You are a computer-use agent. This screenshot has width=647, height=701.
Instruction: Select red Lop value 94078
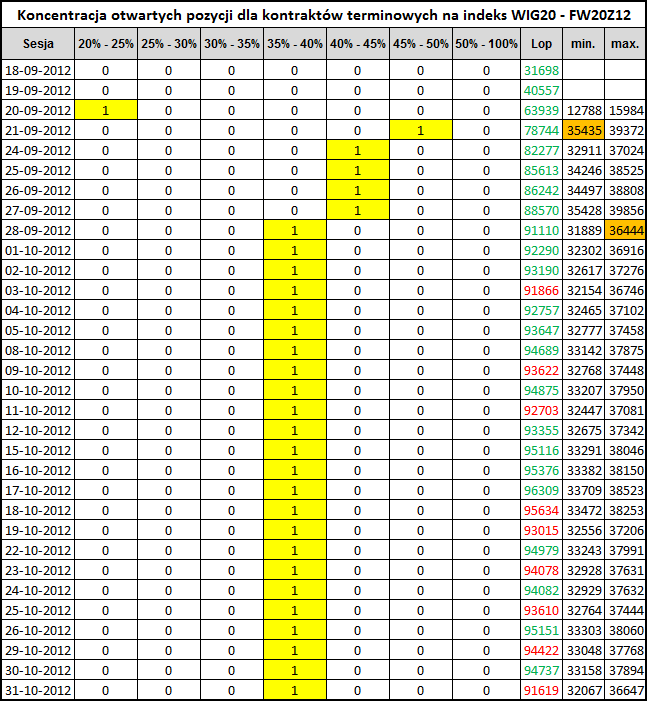(541, 570)
